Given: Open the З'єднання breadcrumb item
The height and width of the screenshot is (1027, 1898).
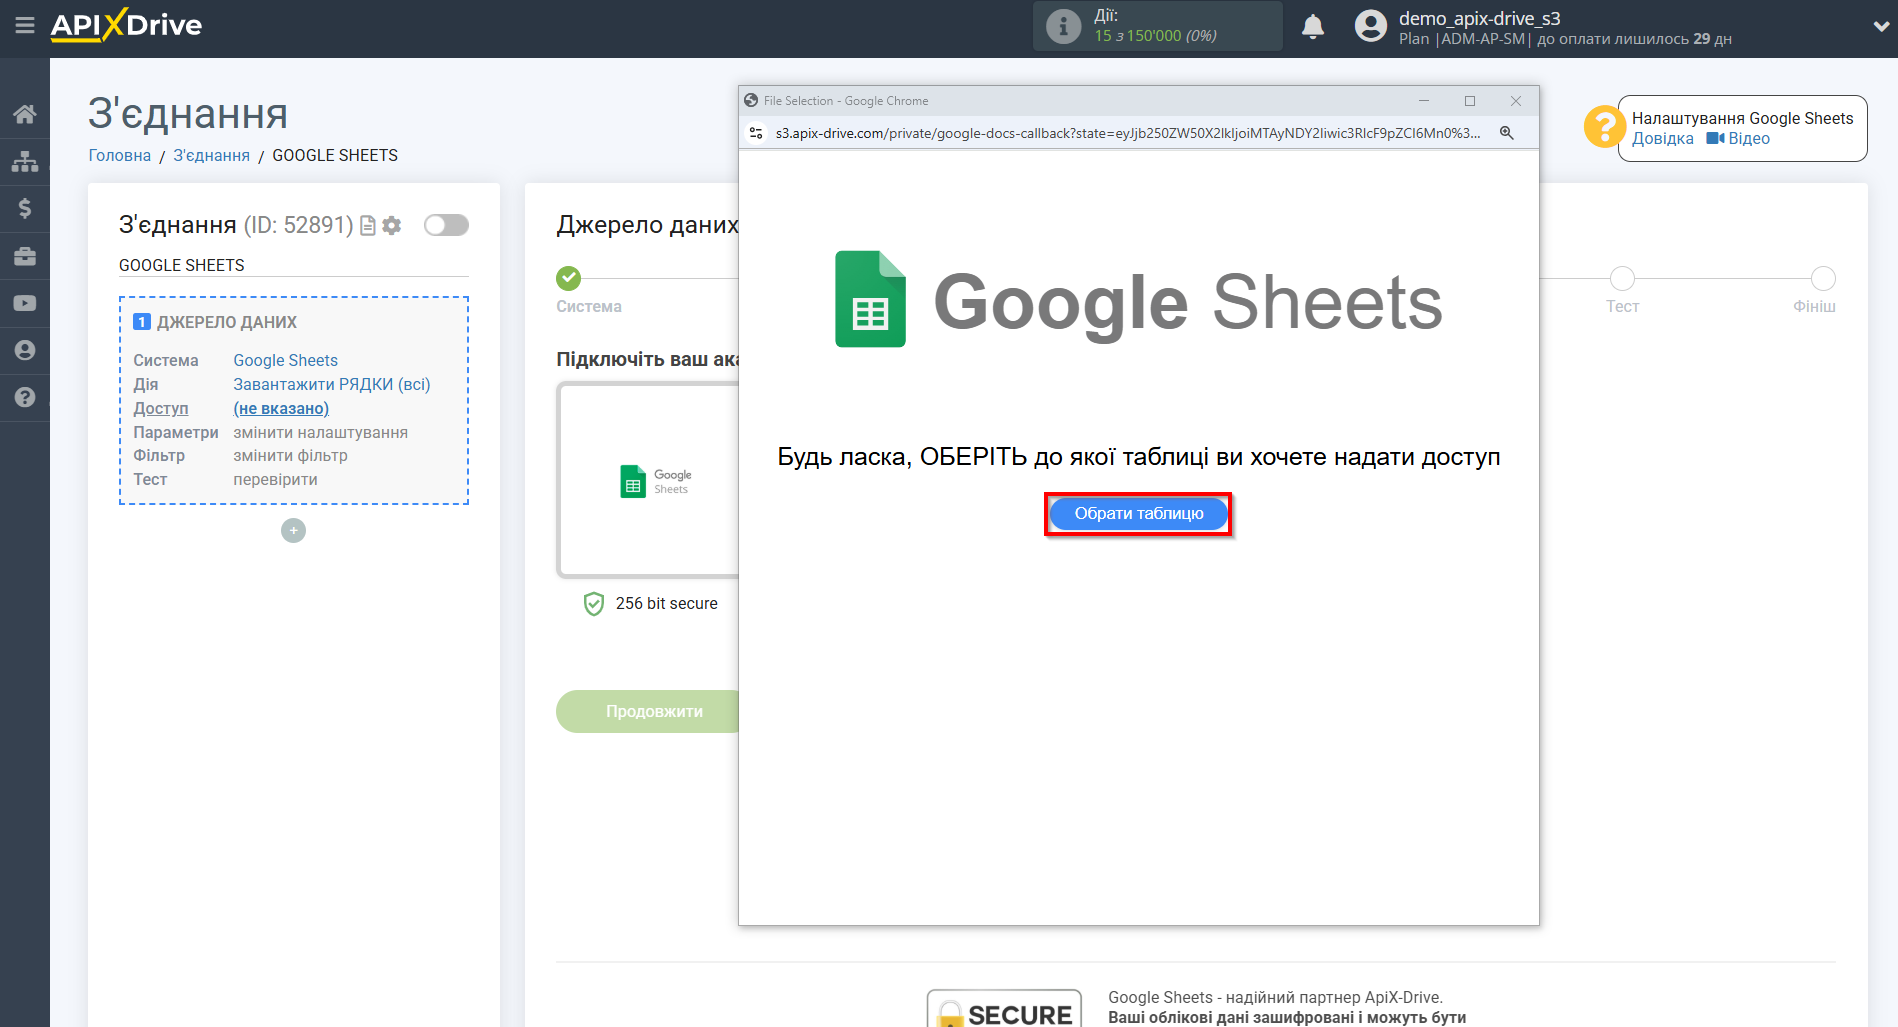Looking at the screenshot, I should pyautogui.click(x=211, y=155).
